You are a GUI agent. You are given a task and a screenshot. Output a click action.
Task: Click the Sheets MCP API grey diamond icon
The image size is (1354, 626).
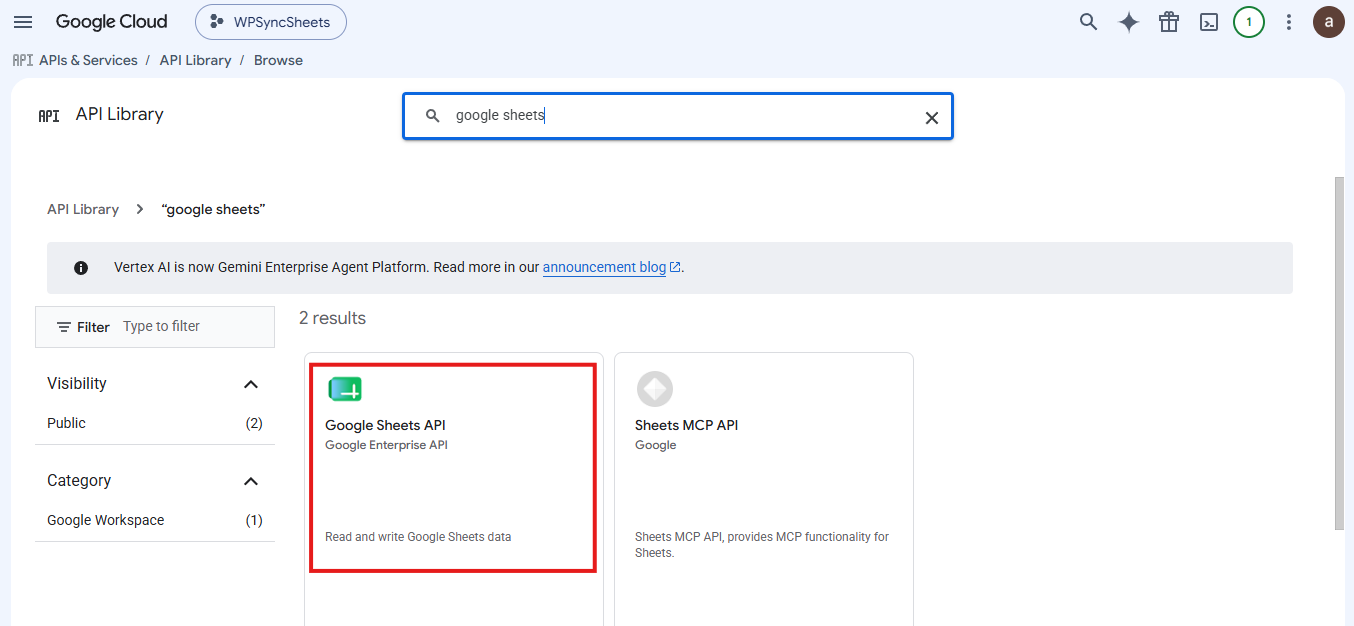click(x=655, y=389)
